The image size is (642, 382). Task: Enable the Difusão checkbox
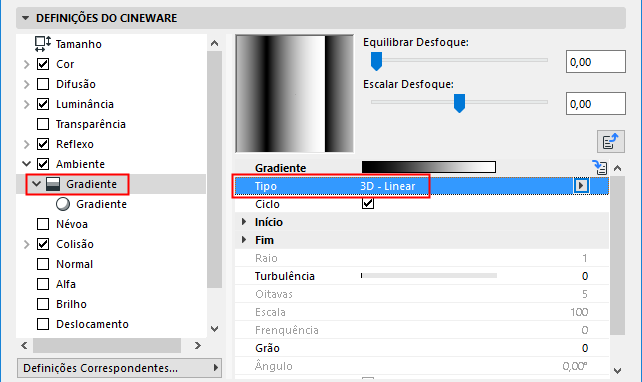coord(43,84)
